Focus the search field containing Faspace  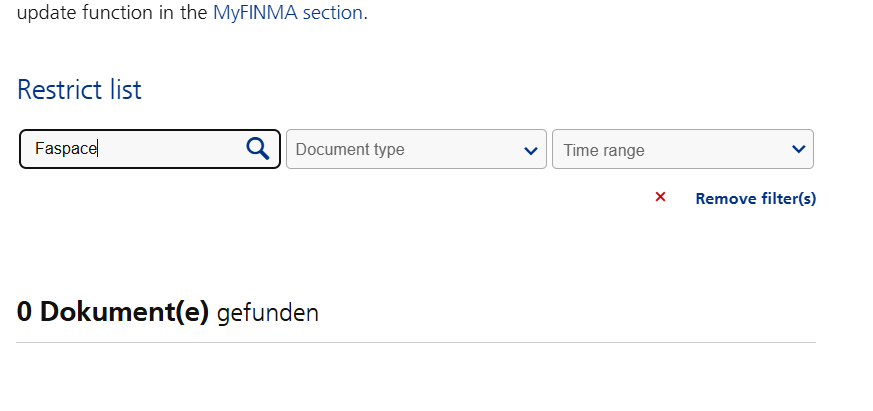point(150,149)
